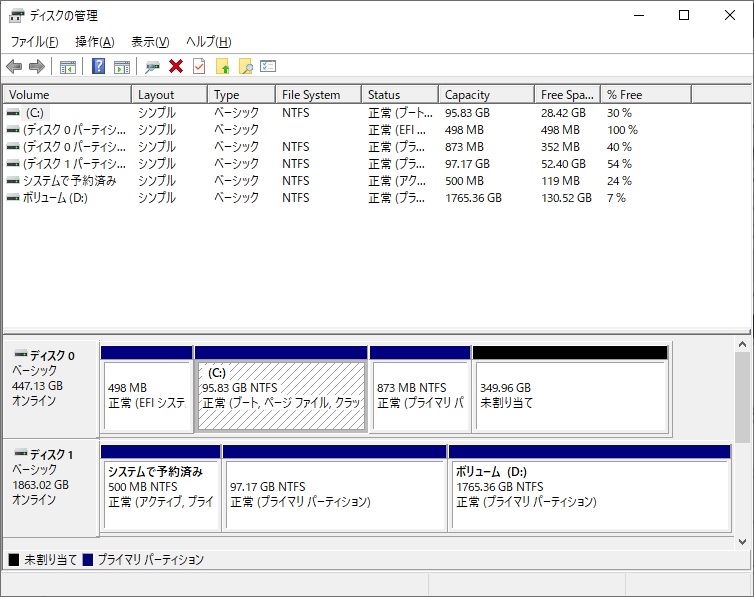Open the ファイル(F) menu
This screenshot has height=597, width=754.
pyautogui.click(x=35, y=42)
